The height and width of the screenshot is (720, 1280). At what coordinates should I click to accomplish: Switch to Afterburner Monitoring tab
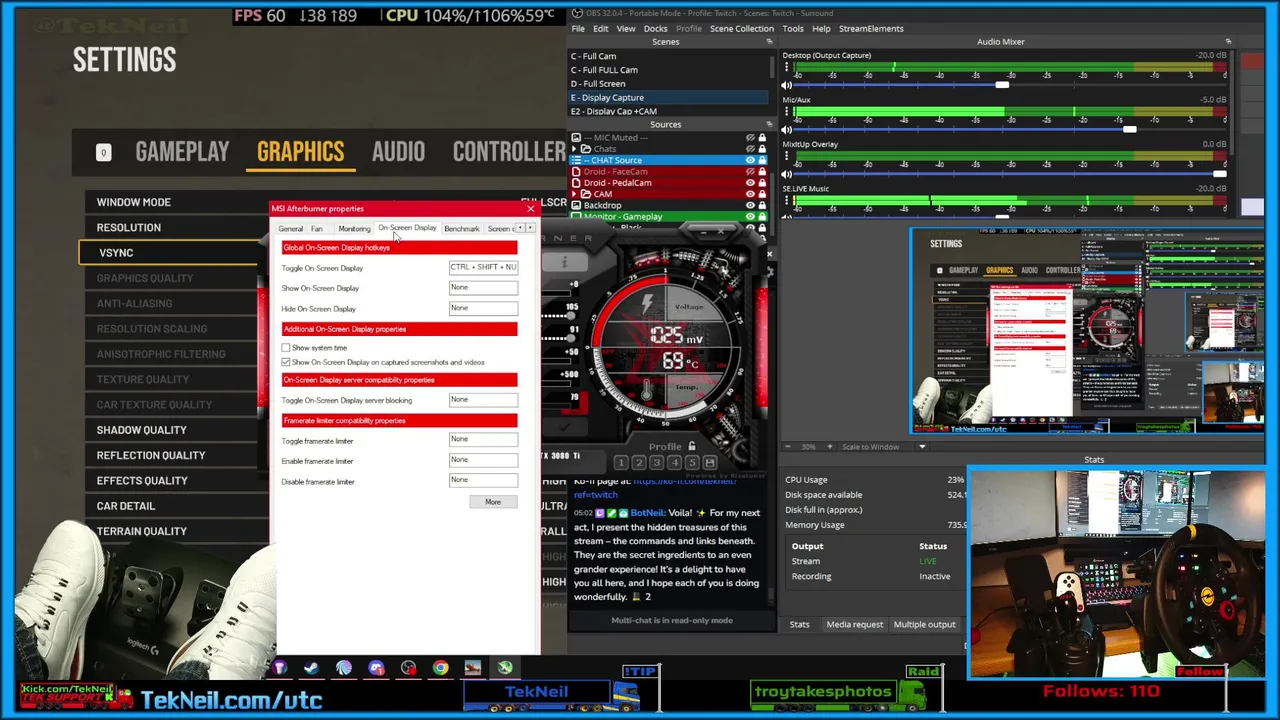[x=354, y=229]
